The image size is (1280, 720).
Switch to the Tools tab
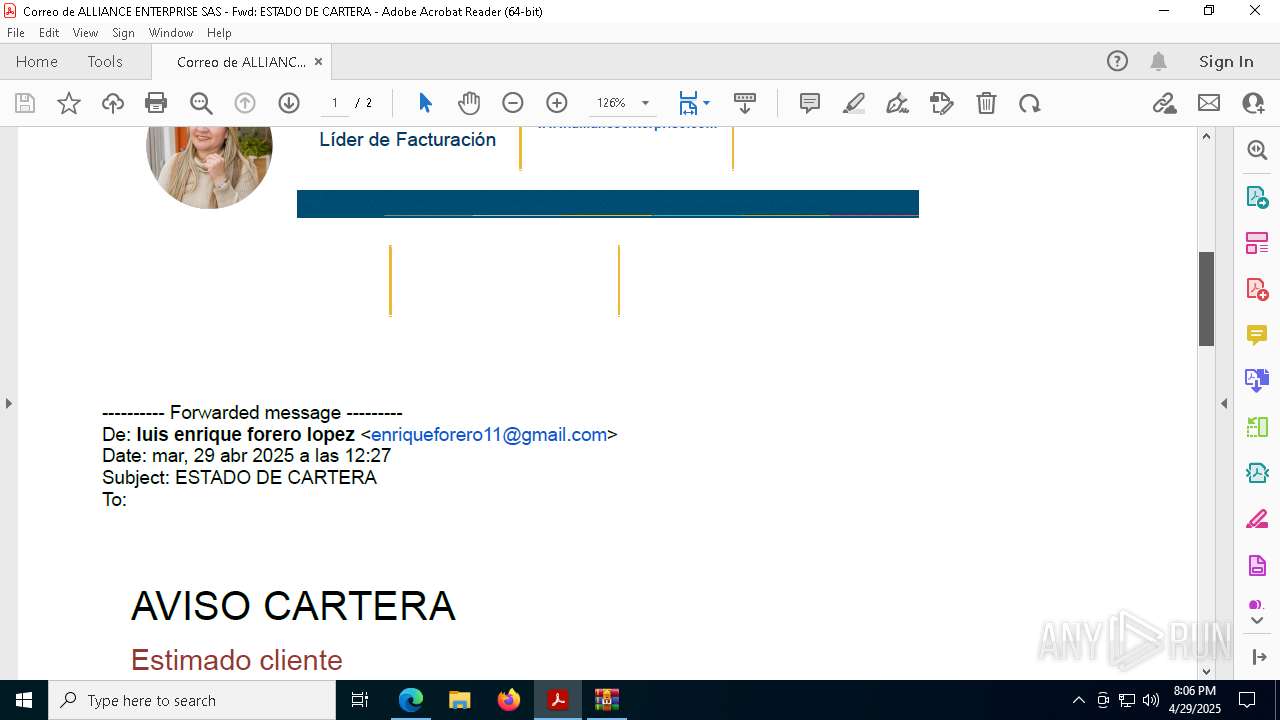(x=105, y=61)
